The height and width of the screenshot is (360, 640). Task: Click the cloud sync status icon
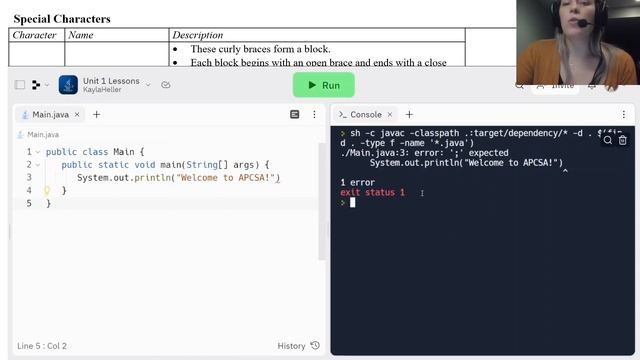166,85
